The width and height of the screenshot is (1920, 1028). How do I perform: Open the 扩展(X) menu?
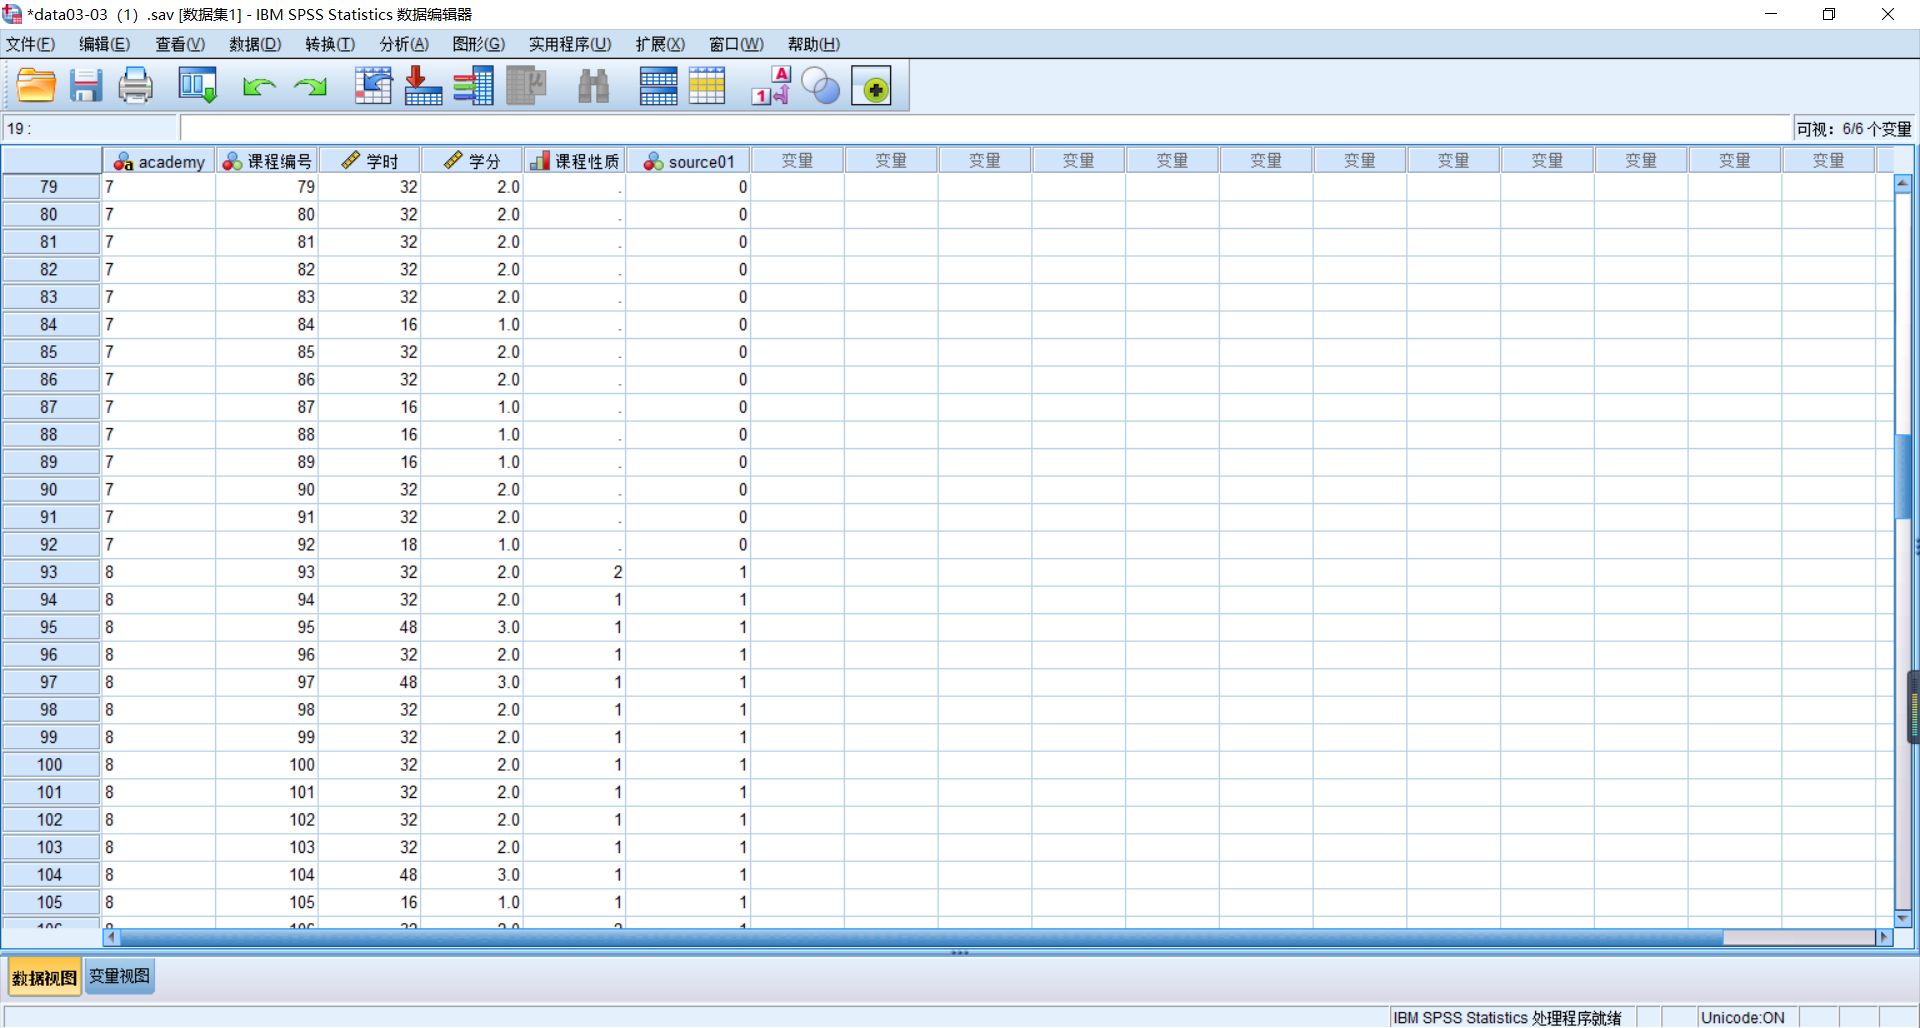point(660,44)
